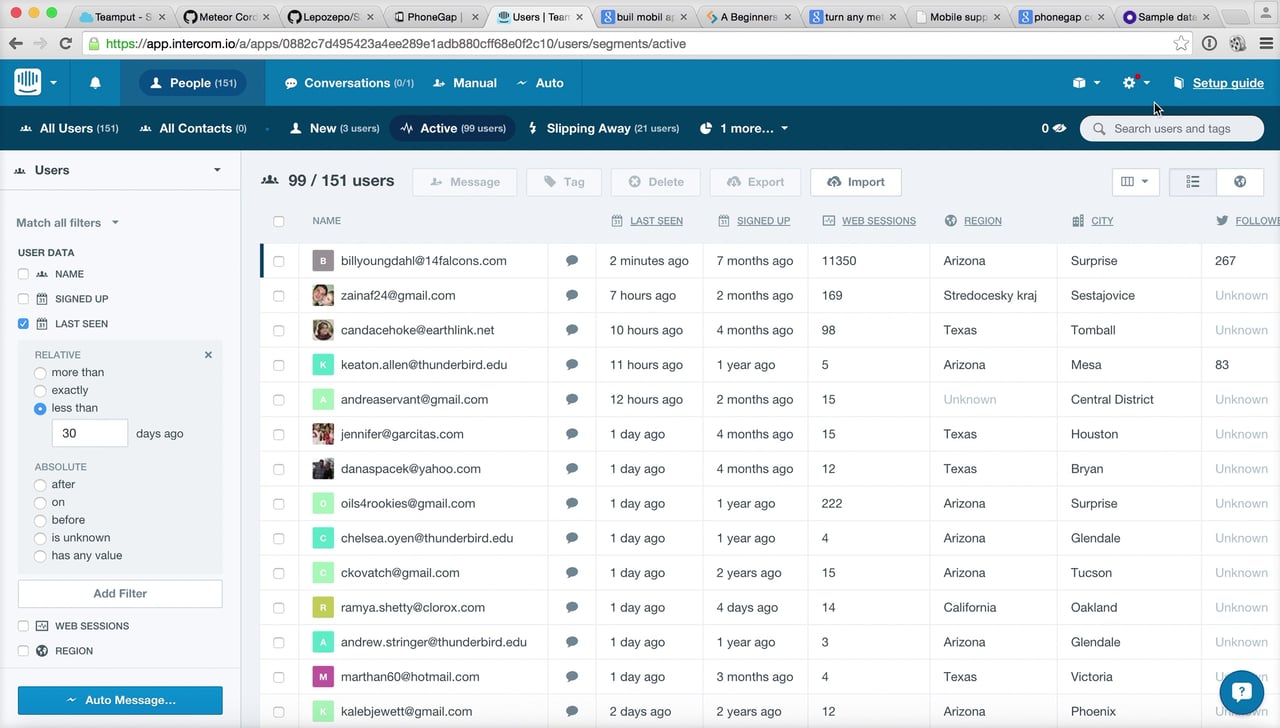
Task: Open user kalebjewett@gmail.com
Action: tap(406, 712)
